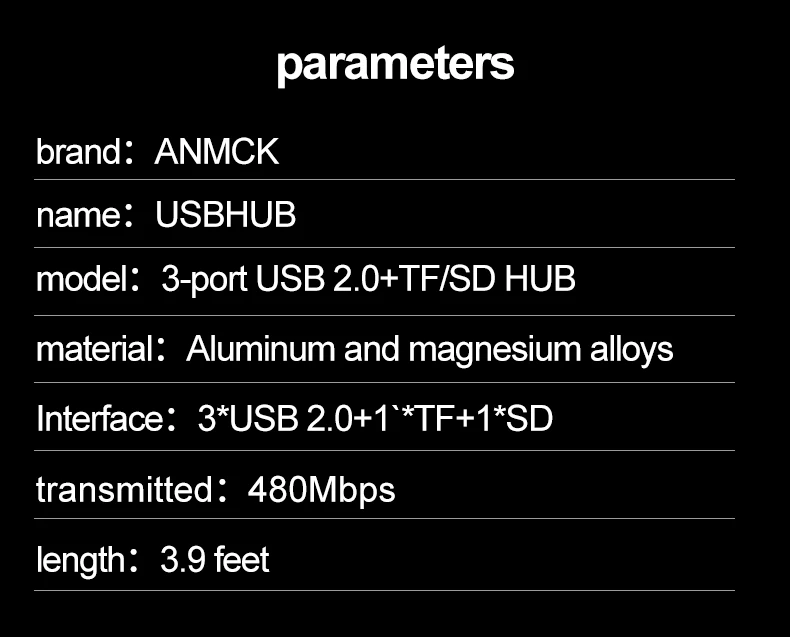Screen dimensions: 790x637
Task: Click the "parameters" heading
Action: tap(395, 64)
